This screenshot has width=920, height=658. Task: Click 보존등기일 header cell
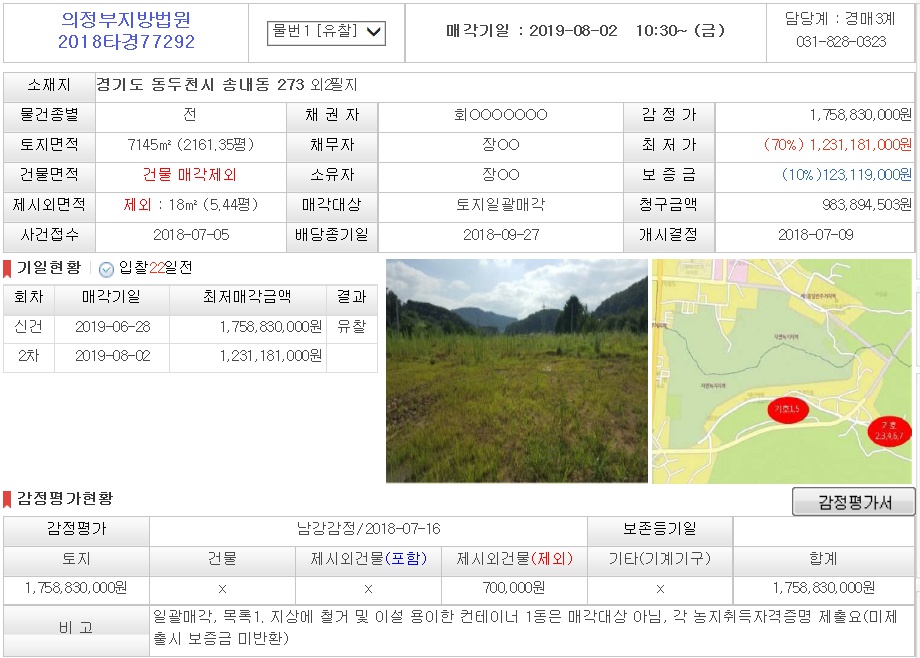click(660, 529)
